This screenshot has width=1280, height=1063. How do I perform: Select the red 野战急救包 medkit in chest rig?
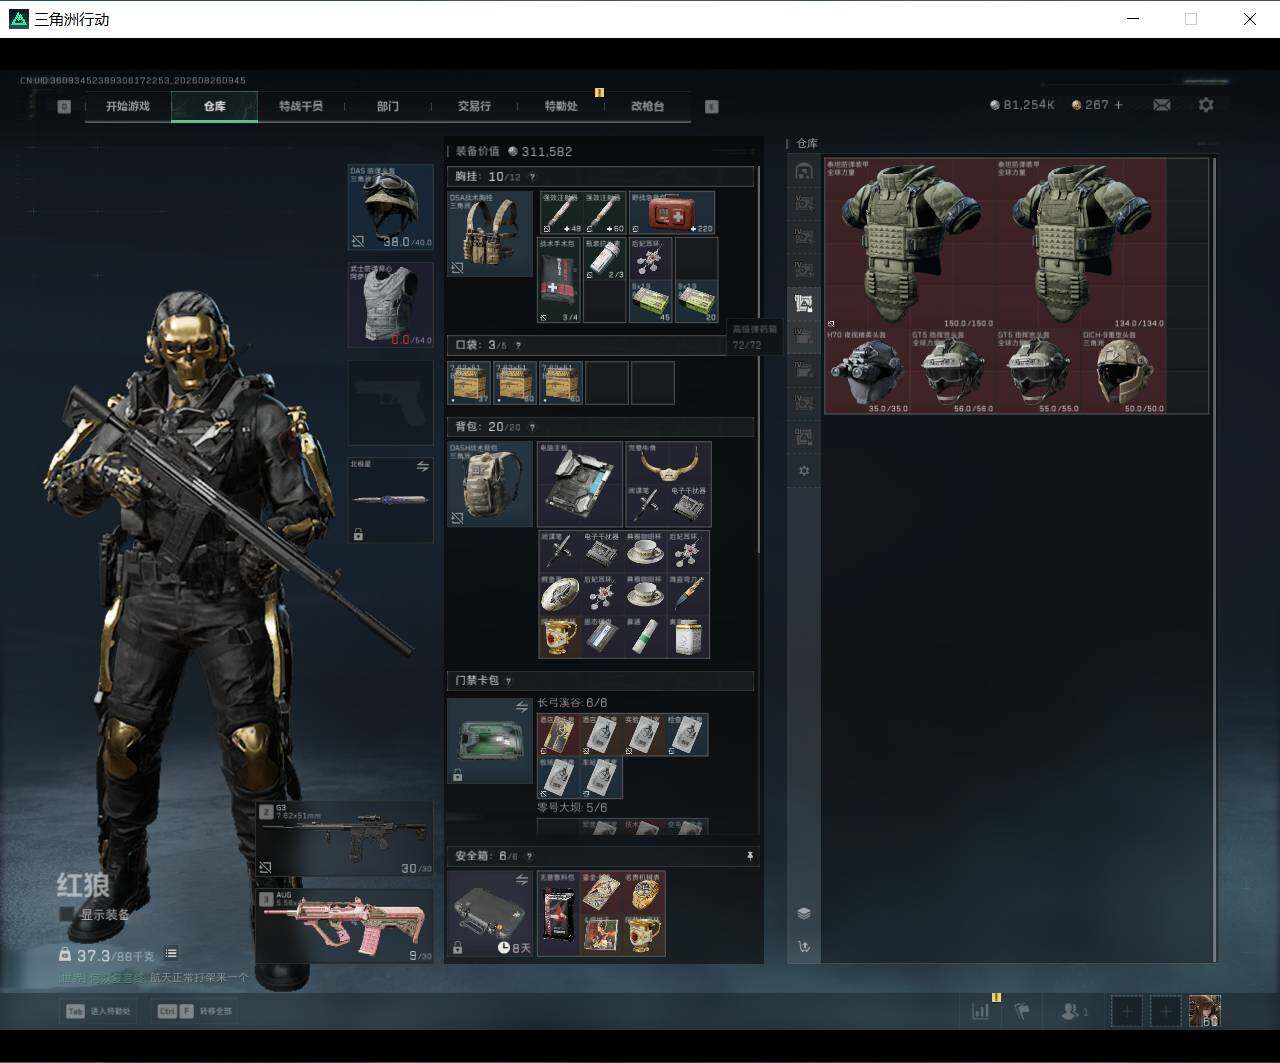672,213
